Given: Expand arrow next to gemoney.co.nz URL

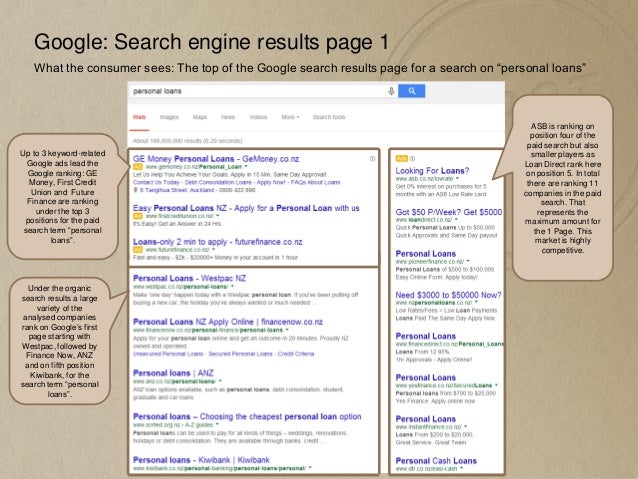Looking at the screenshot, I should [246, 167].
